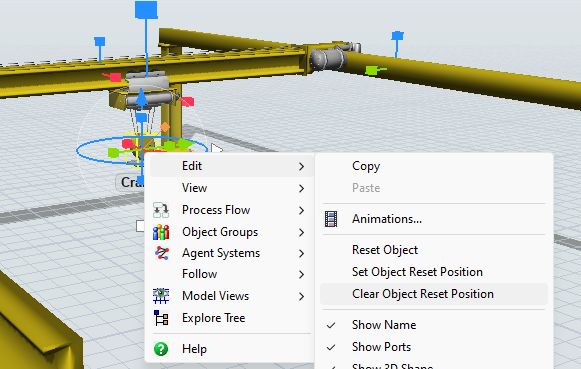
Task: Click the green port connector on the right beam
Action: [373, 70]
